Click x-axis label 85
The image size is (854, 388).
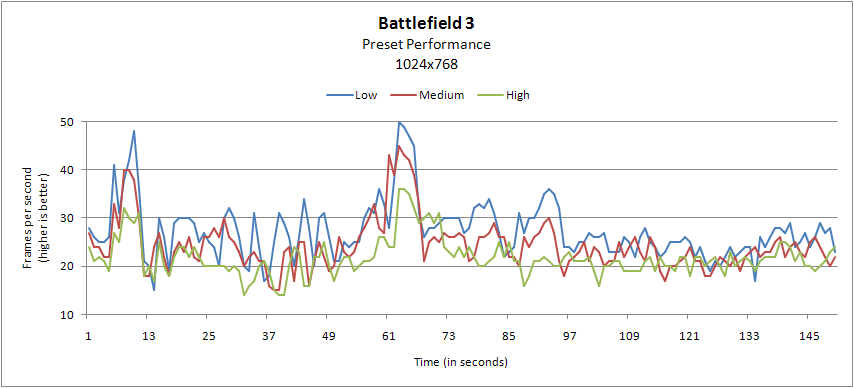(509, 337)
